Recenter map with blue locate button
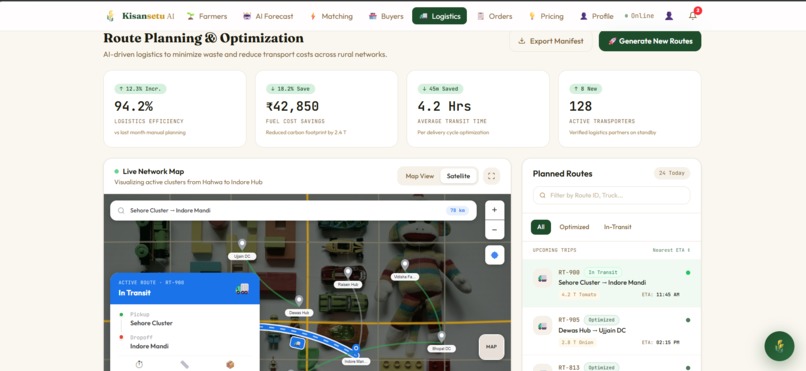Screen dimensions: 806x371 click(494, 255)
